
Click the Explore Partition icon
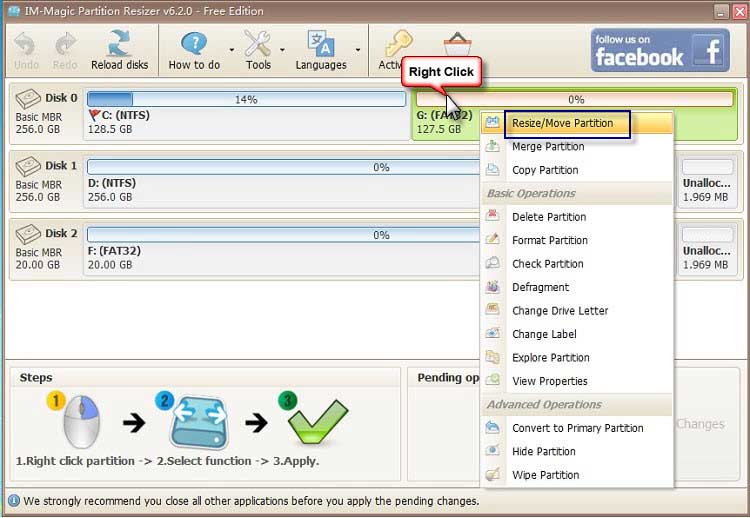[x=492, y=356]
